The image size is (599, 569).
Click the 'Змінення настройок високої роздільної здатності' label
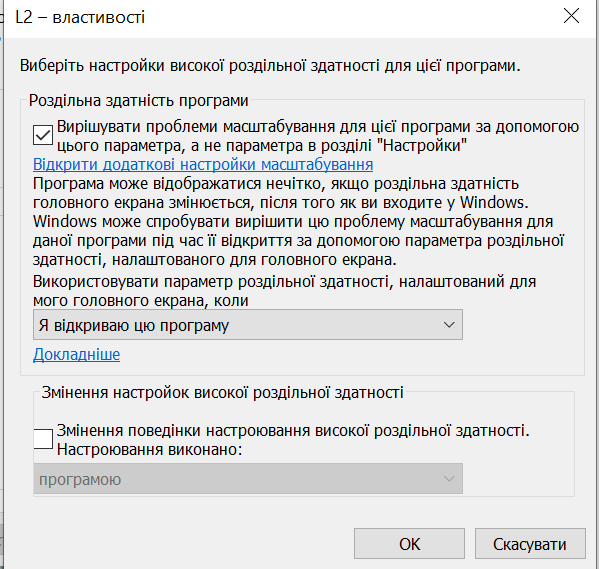pyautogui.click(x=223, y=392)
